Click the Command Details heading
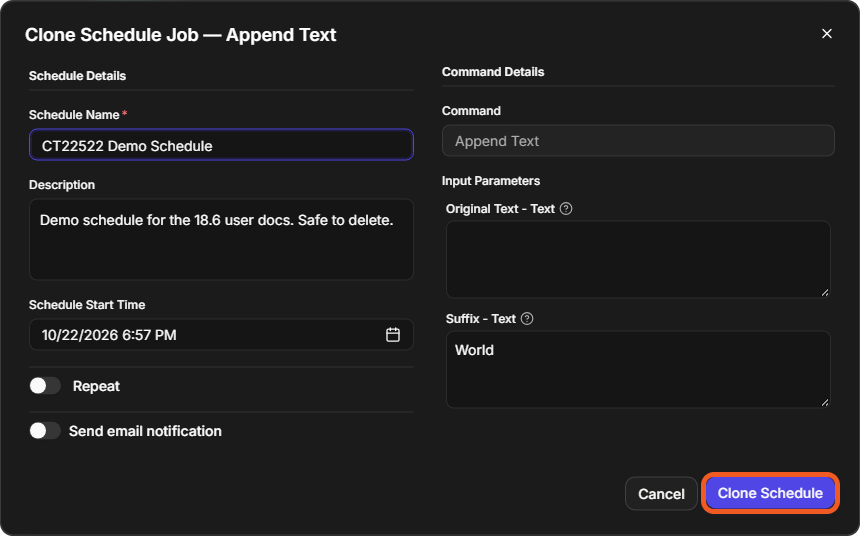Image resolution: width=860 pixels, height=536 pixels. coord(493,72)
